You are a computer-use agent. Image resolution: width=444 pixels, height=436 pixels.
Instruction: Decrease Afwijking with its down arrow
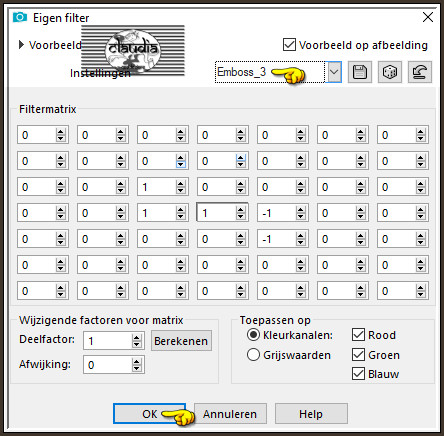click(x=137, y=368)
